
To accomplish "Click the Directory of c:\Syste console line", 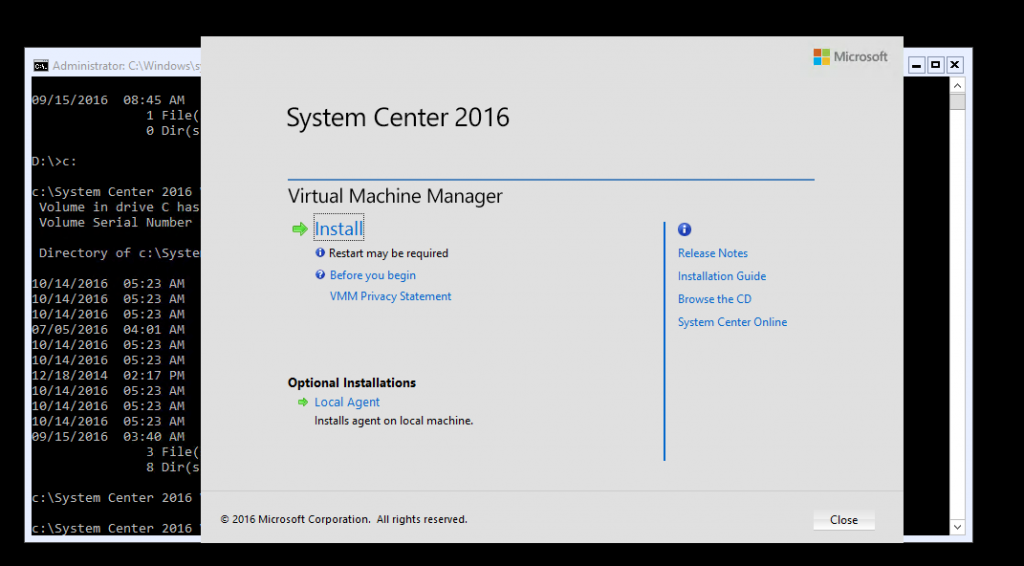I will click(119, 253).
